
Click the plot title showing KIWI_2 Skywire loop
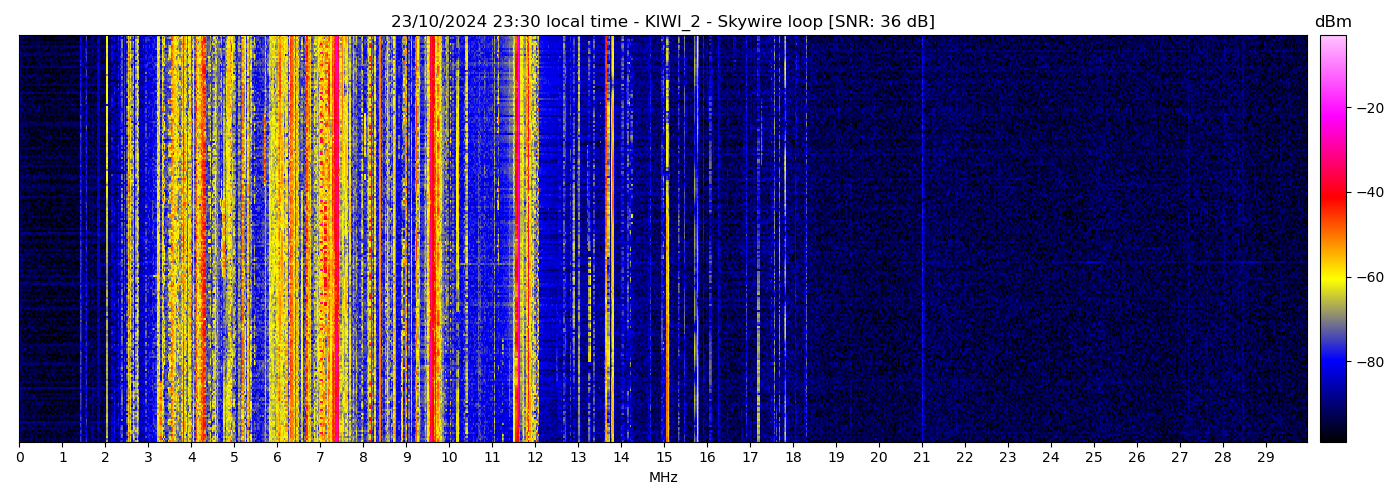(x=662, y=22)
